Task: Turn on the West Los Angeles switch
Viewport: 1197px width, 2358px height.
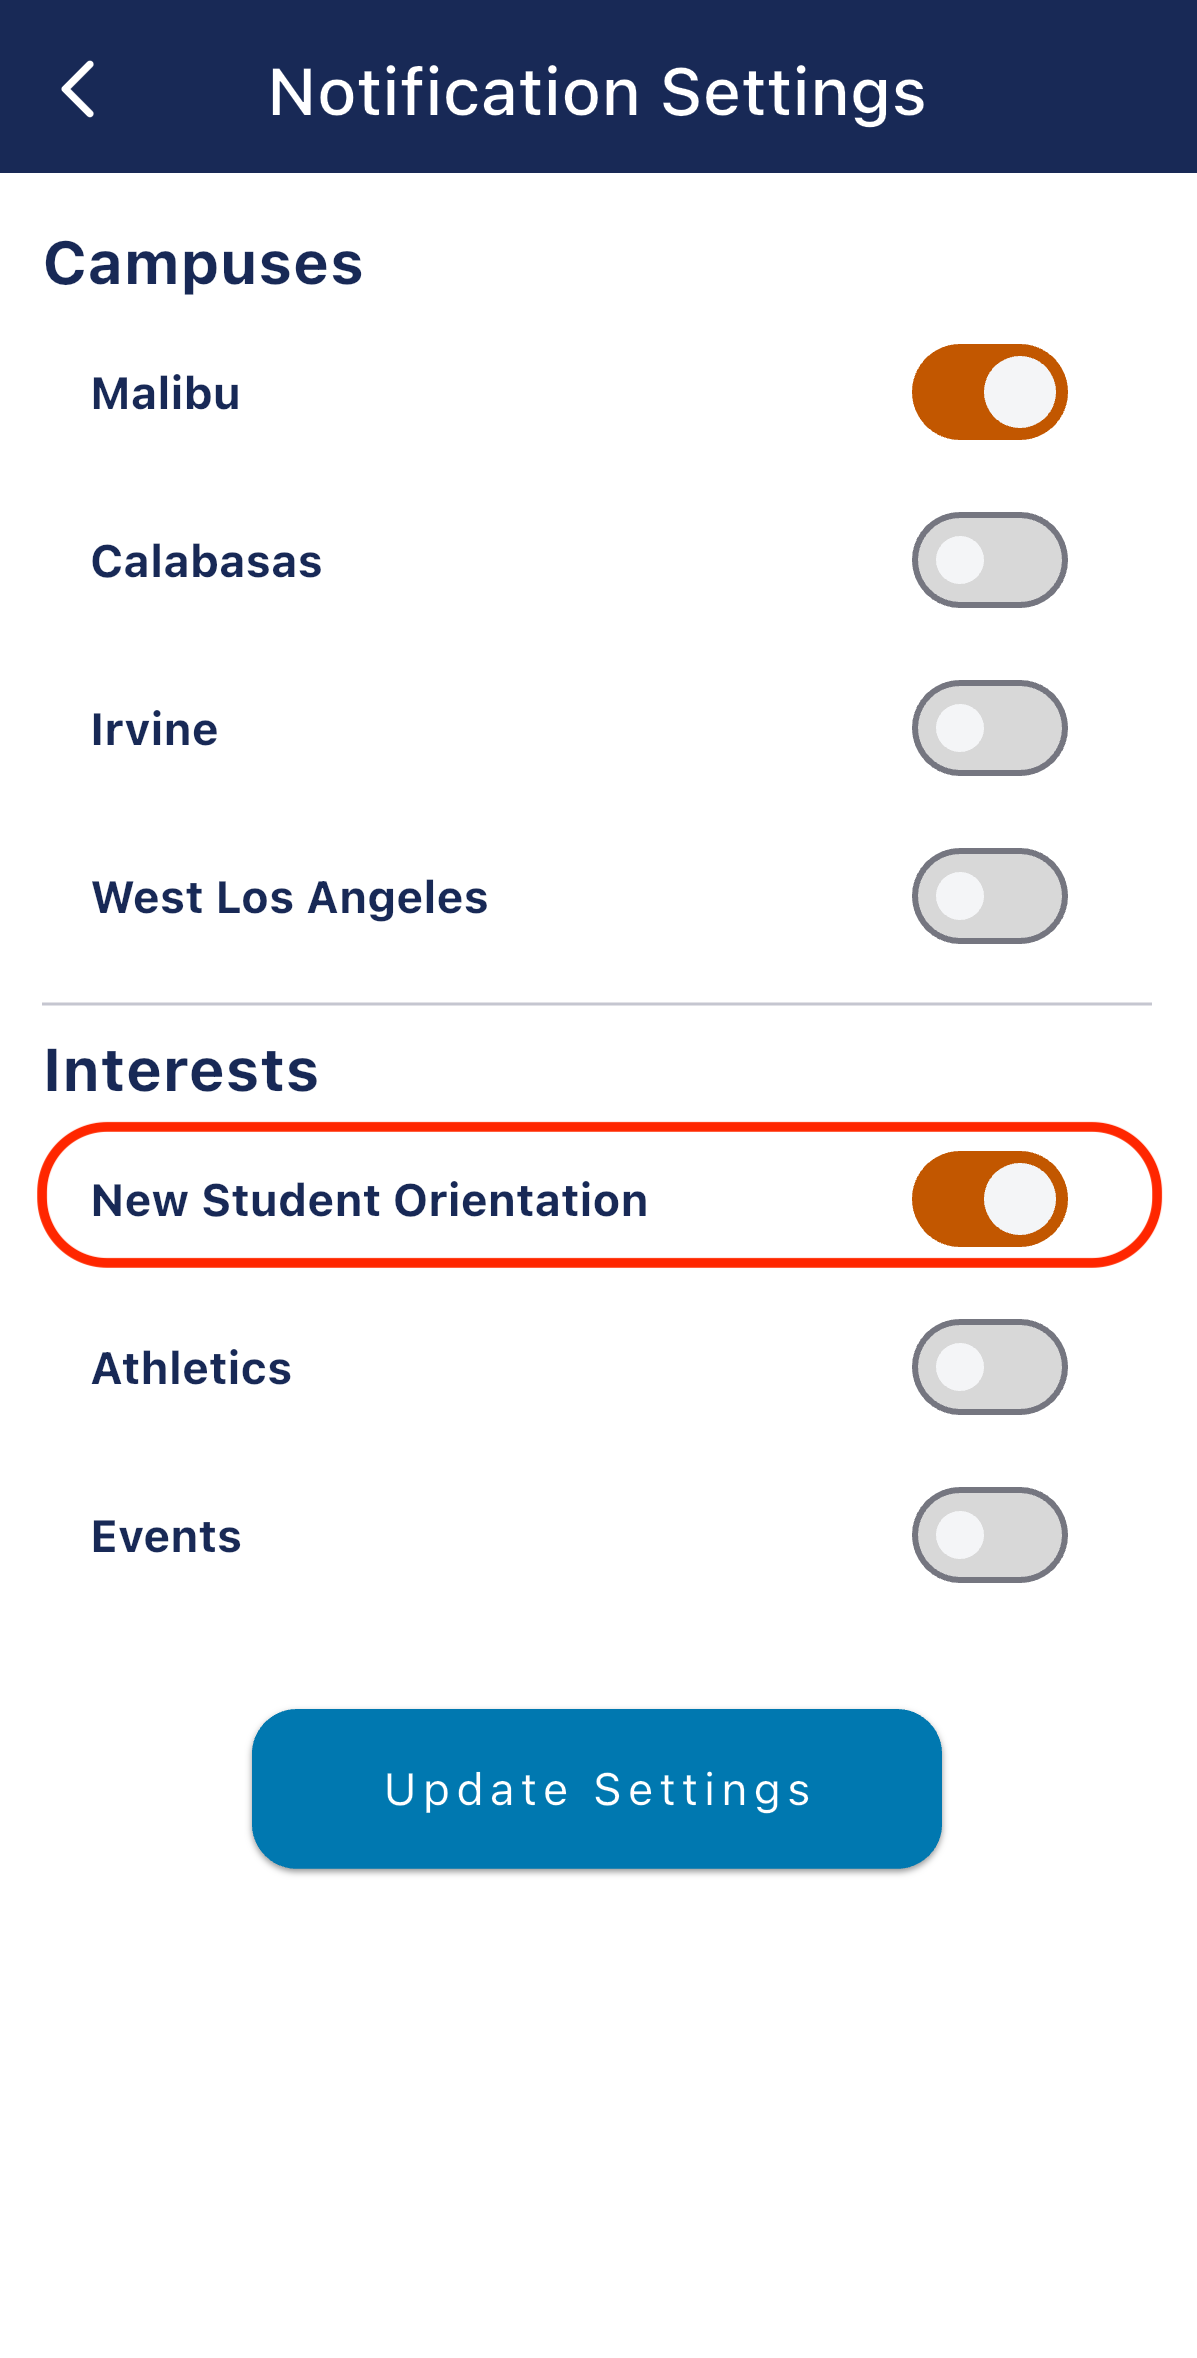Action: point(989,896)
